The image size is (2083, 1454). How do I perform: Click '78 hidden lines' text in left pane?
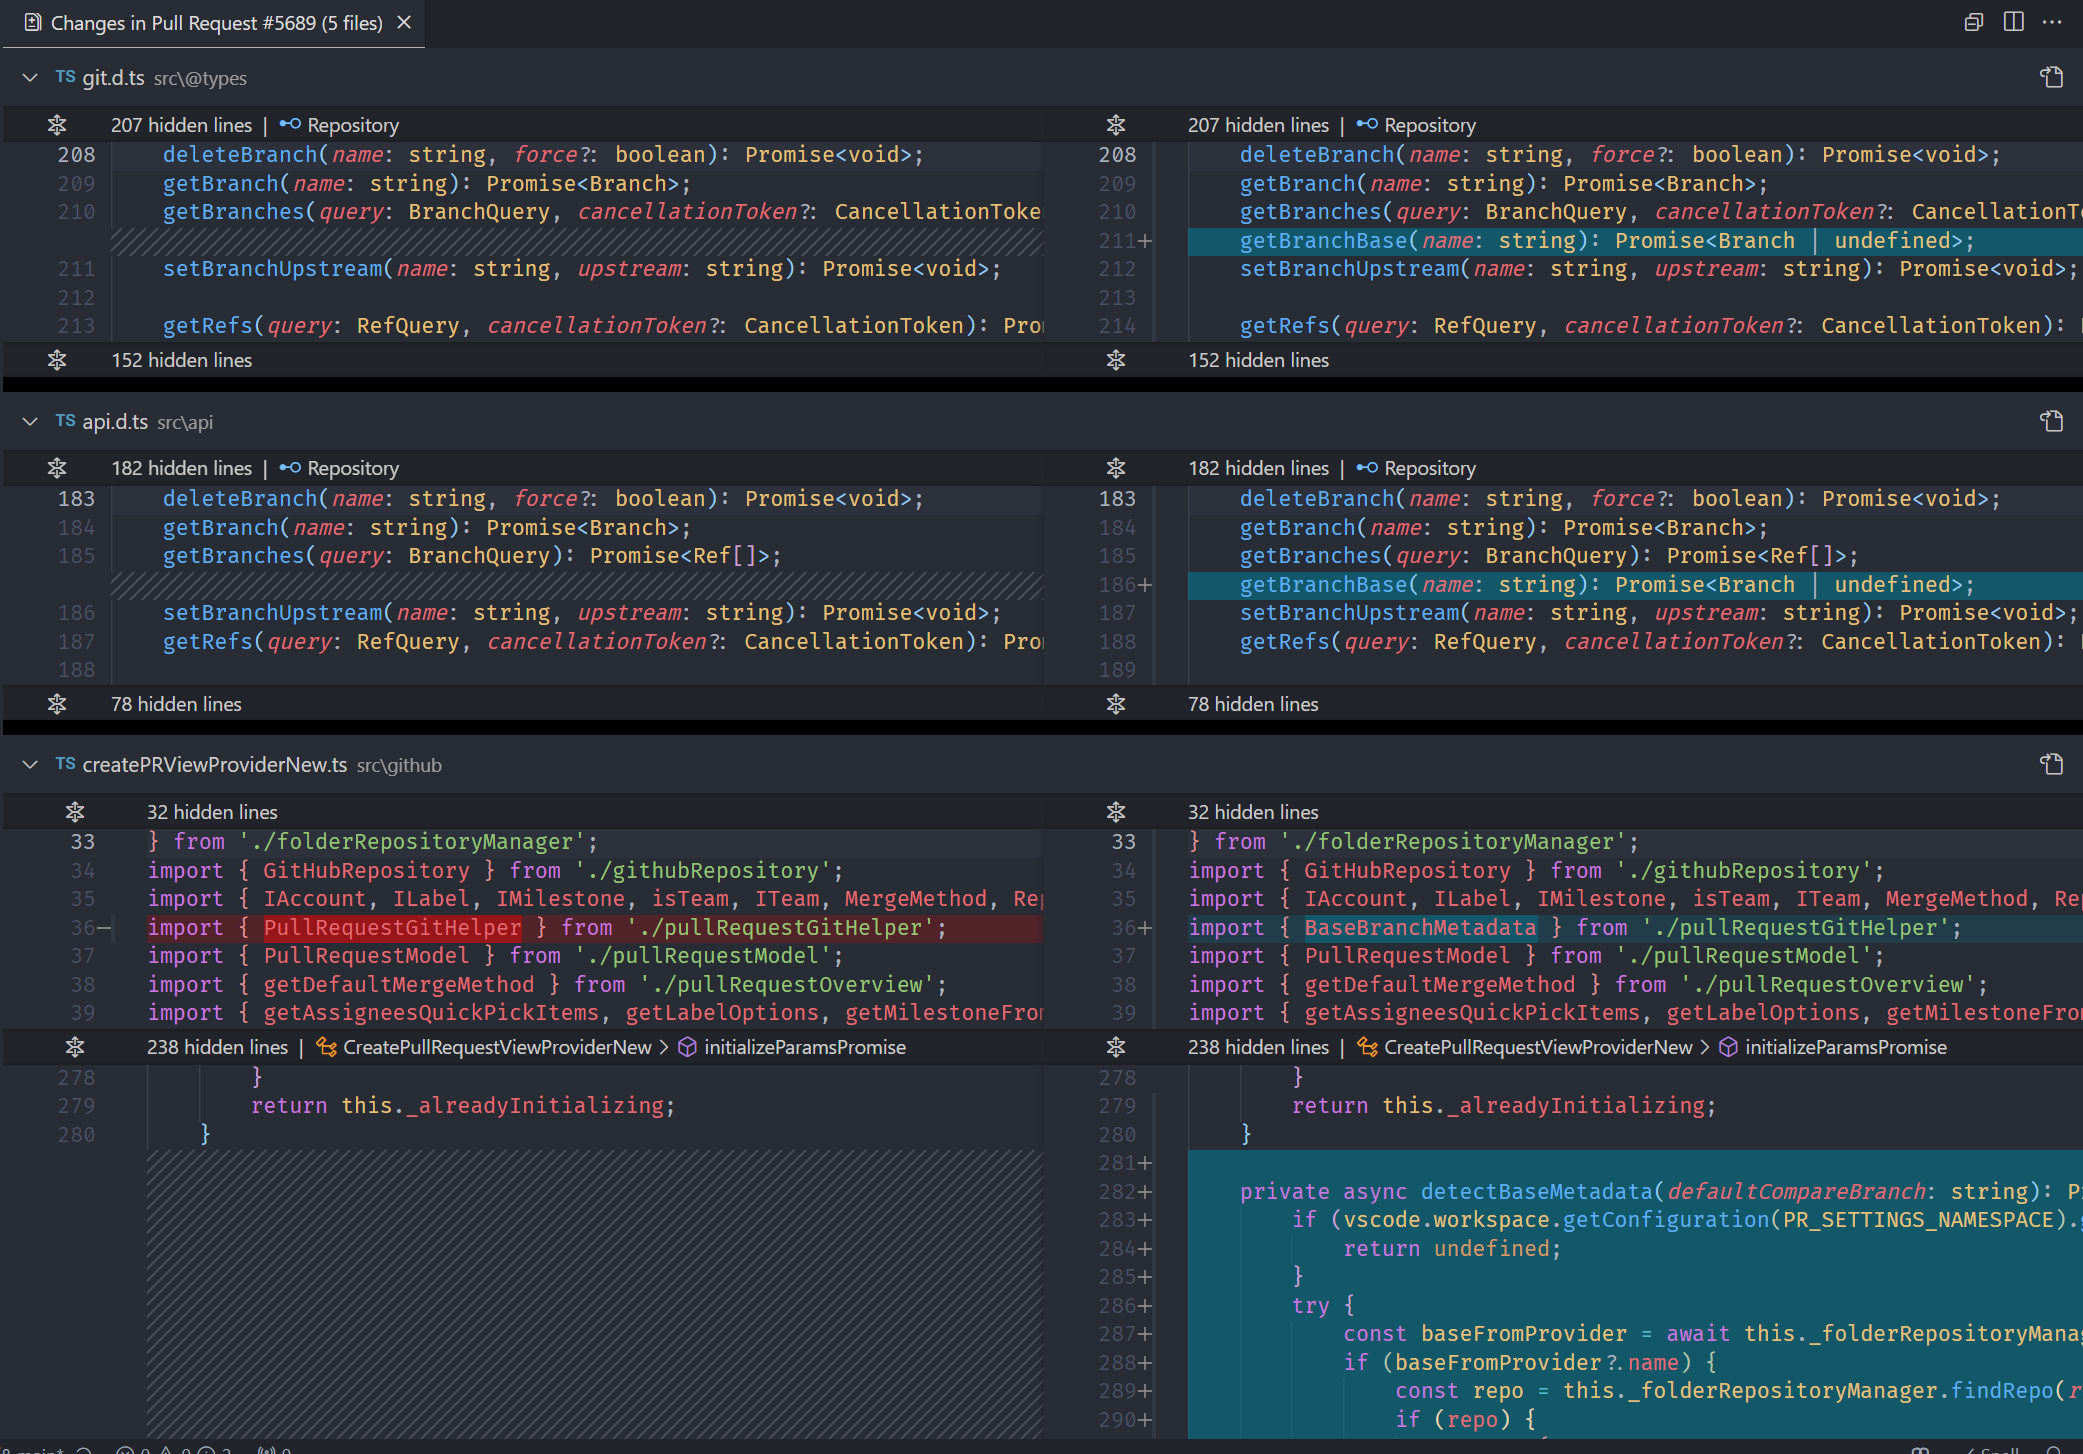176,704
